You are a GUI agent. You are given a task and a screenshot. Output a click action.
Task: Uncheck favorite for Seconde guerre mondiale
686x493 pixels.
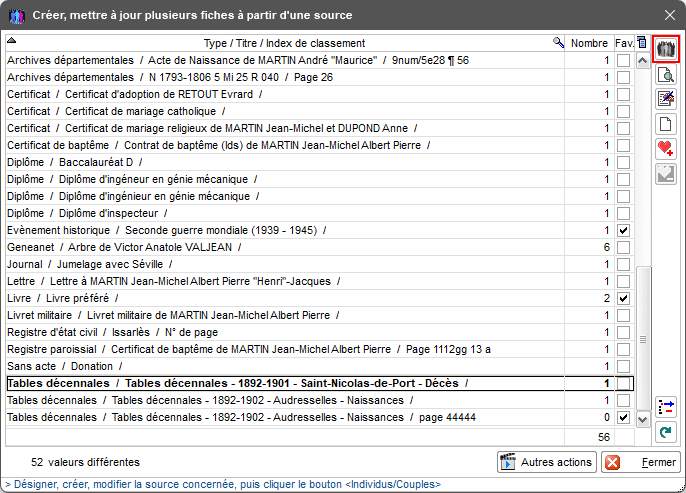click(x=623, y=231)
